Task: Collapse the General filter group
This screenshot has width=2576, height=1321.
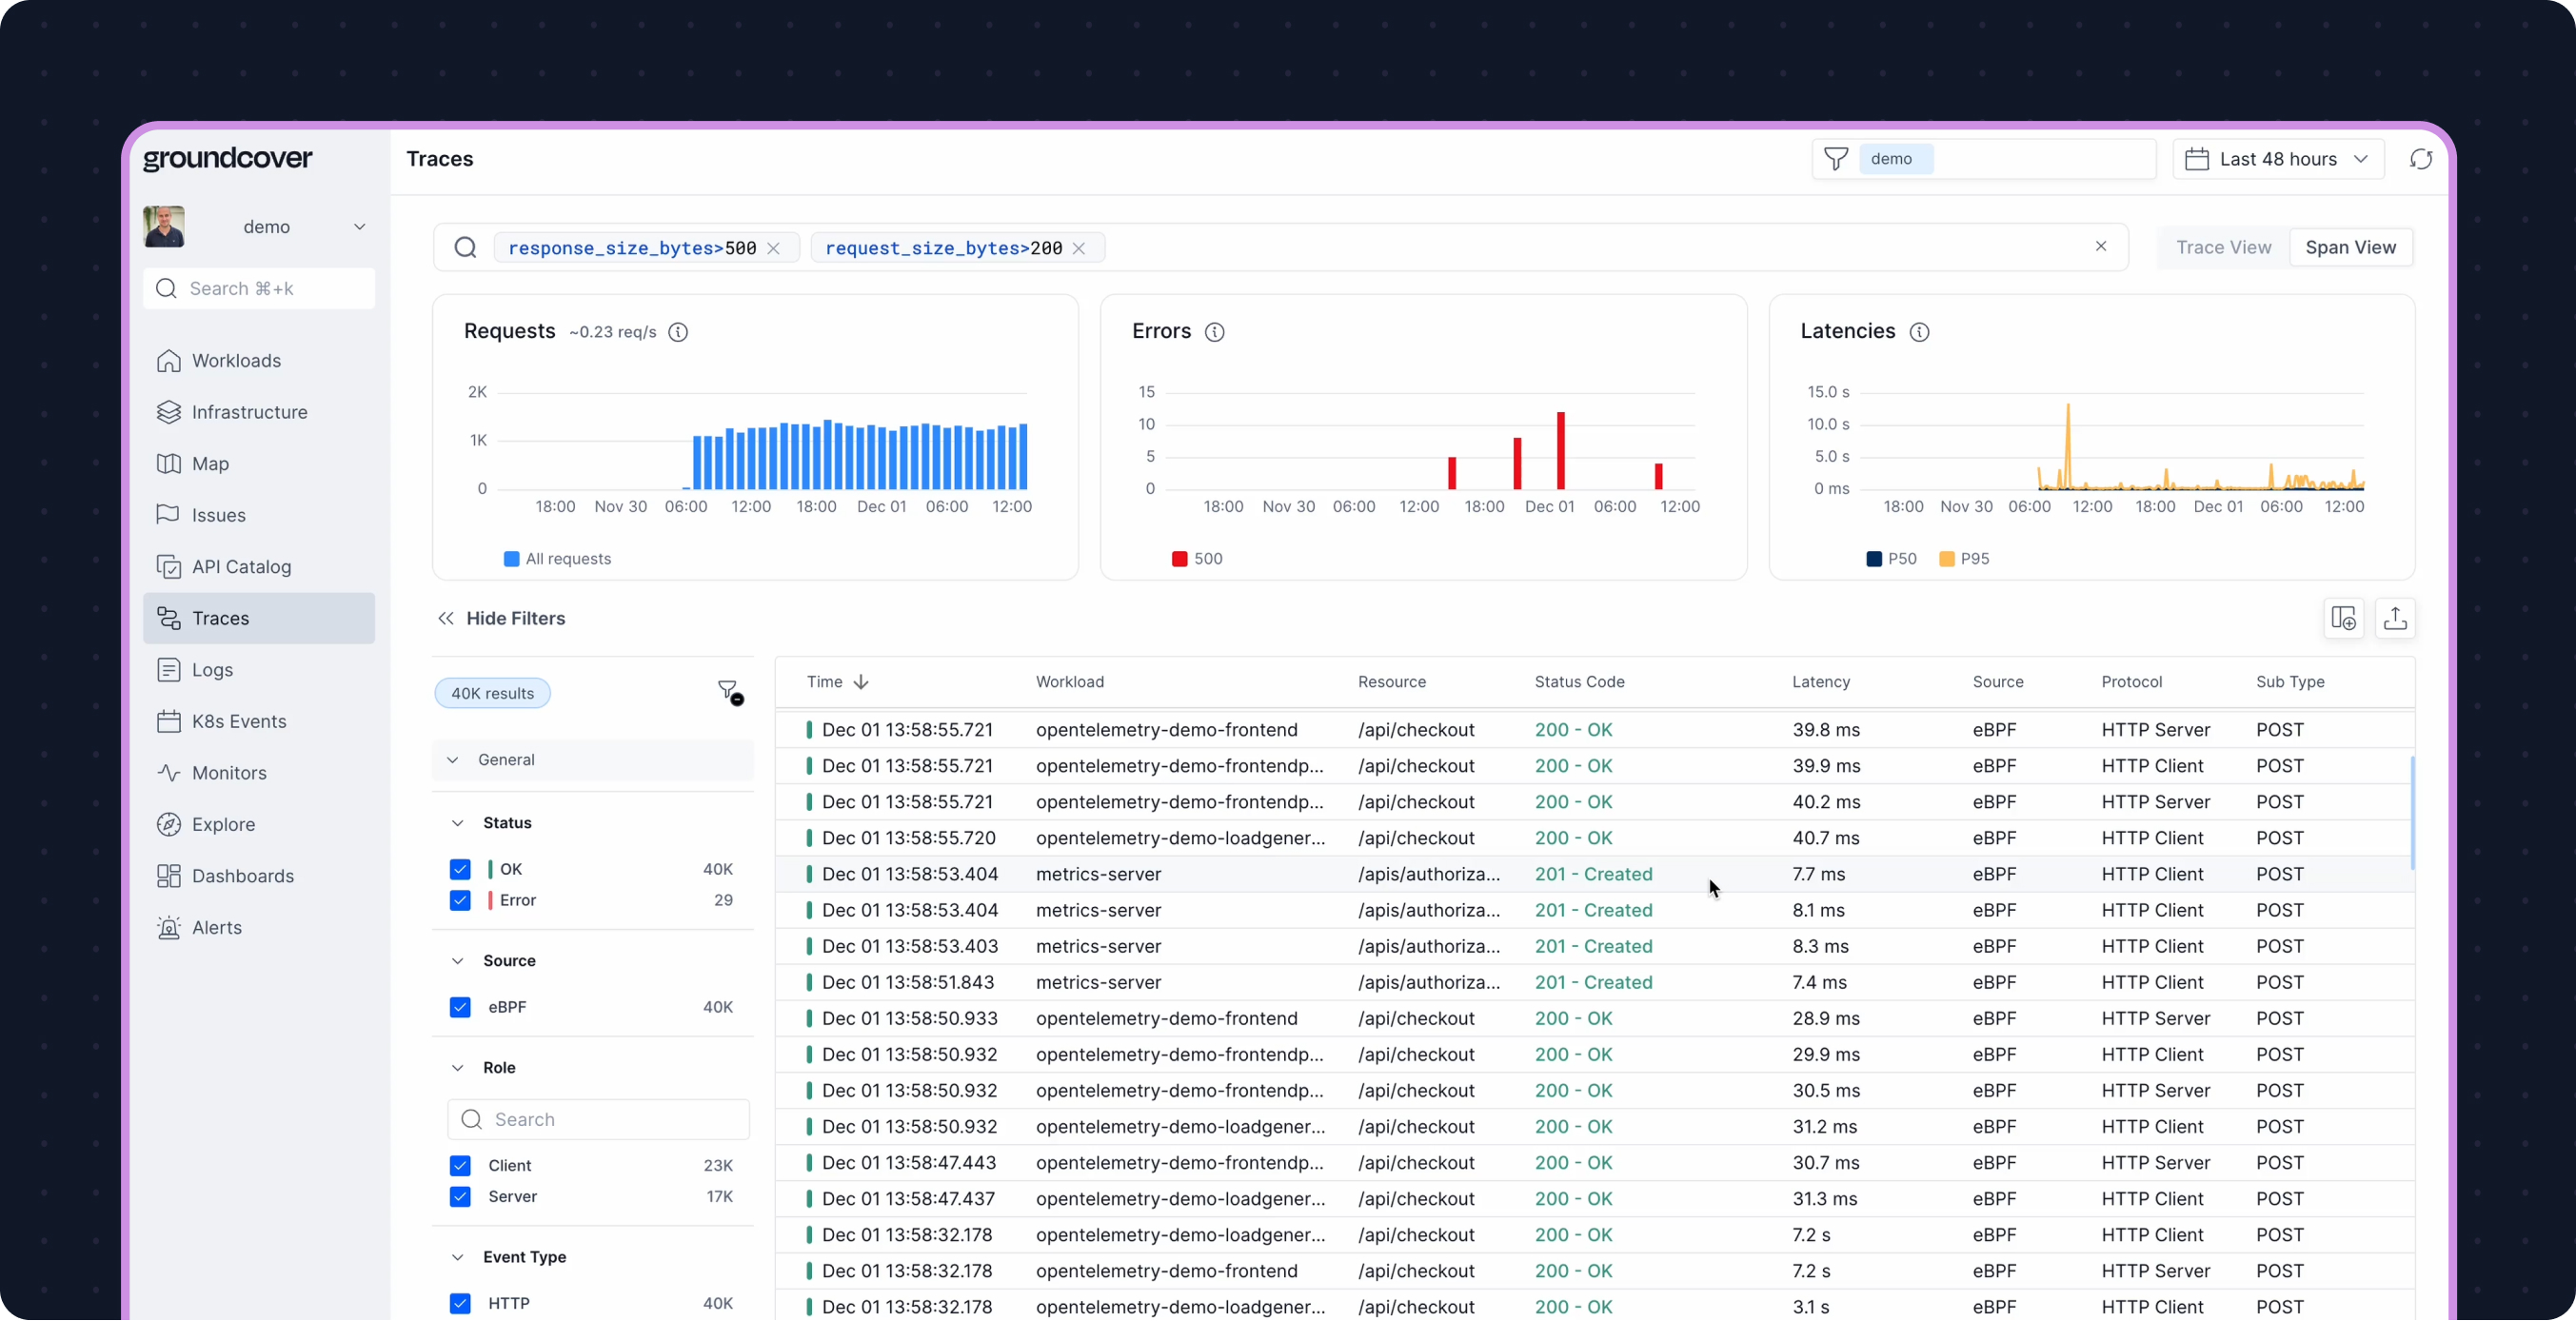Action: (x=453, y=760)
